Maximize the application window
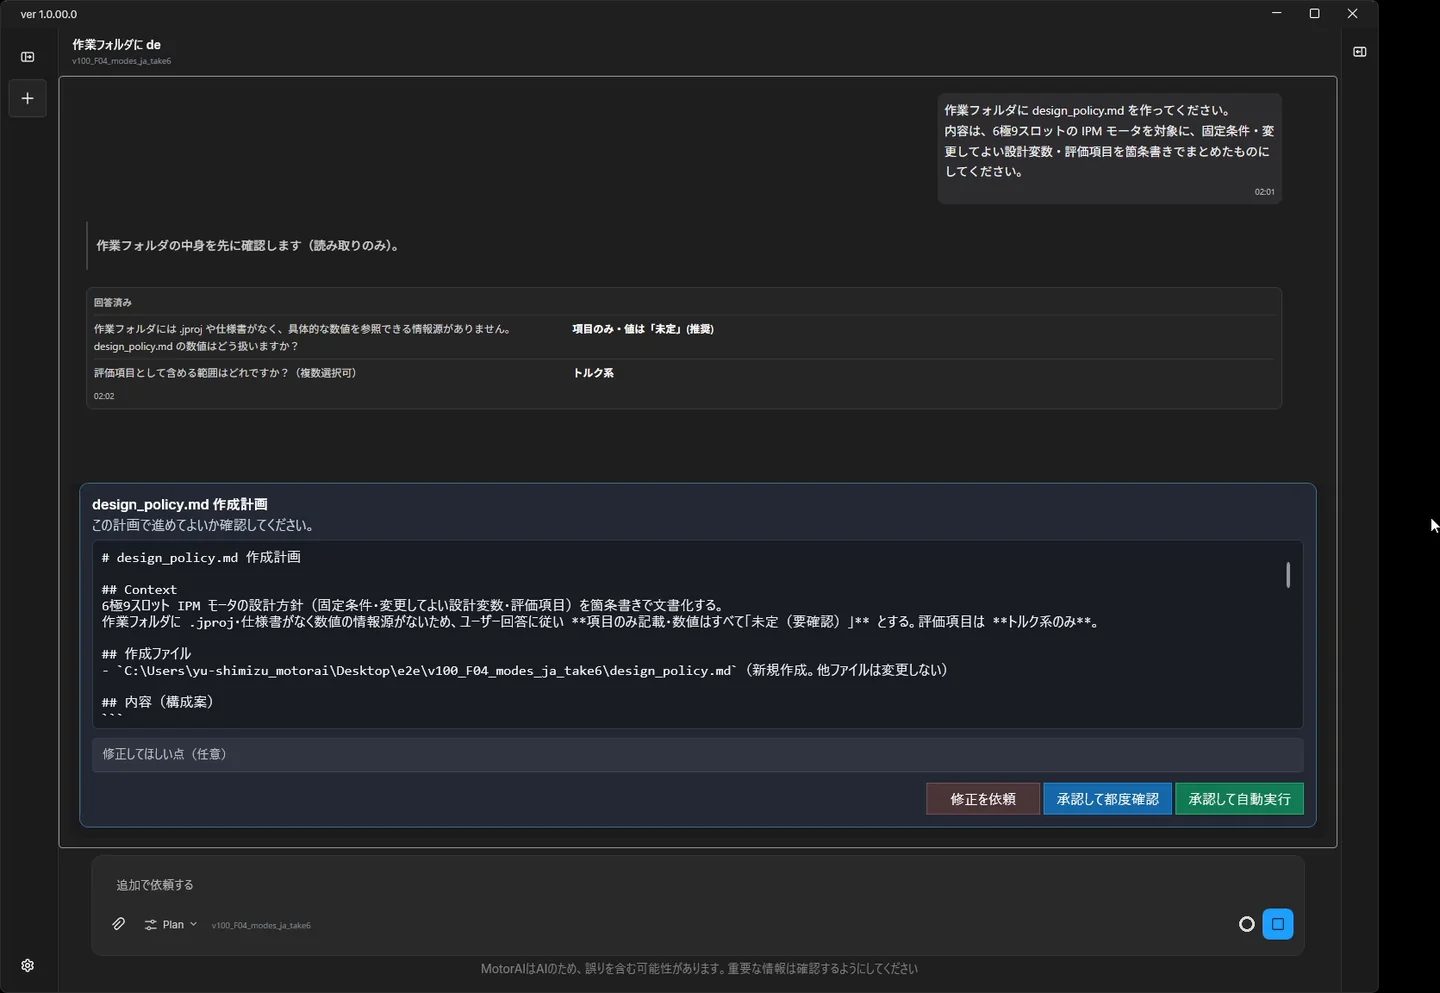This screenshot has width=1440, height=993. click(1315, 14)
